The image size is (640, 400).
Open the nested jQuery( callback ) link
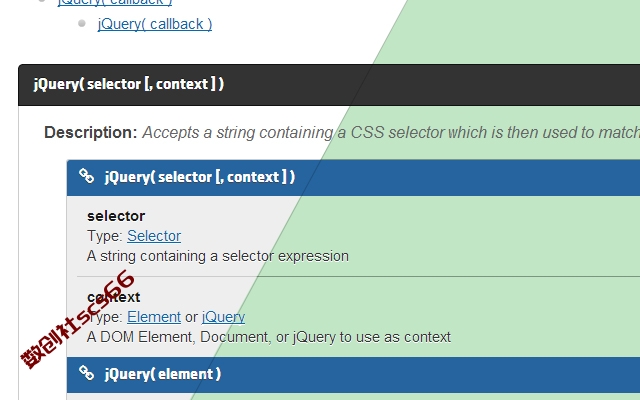click(155, 24)
